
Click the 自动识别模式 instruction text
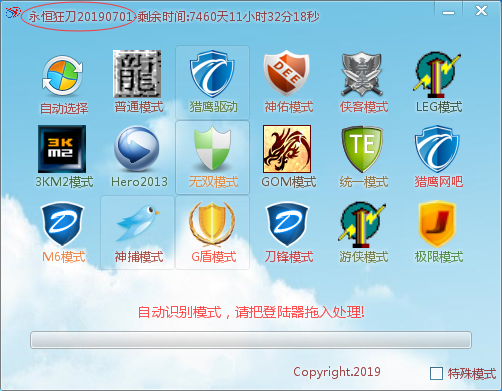point(251,313)
